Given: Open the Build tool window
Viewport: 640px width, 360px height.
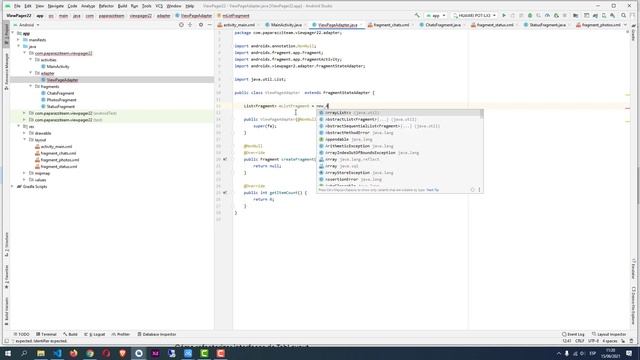Looking at the screenshot, I should click(x=70, y=334).
